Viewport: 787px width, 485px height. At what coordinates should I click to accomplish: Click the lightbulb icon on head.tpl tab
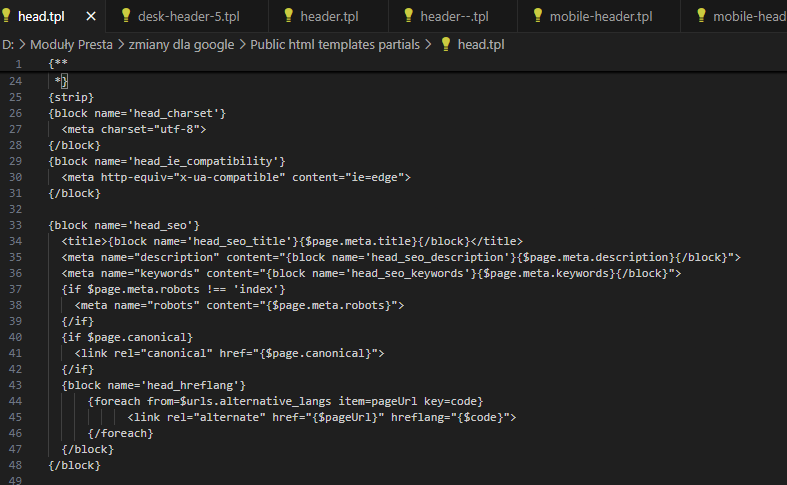[6, 16]
